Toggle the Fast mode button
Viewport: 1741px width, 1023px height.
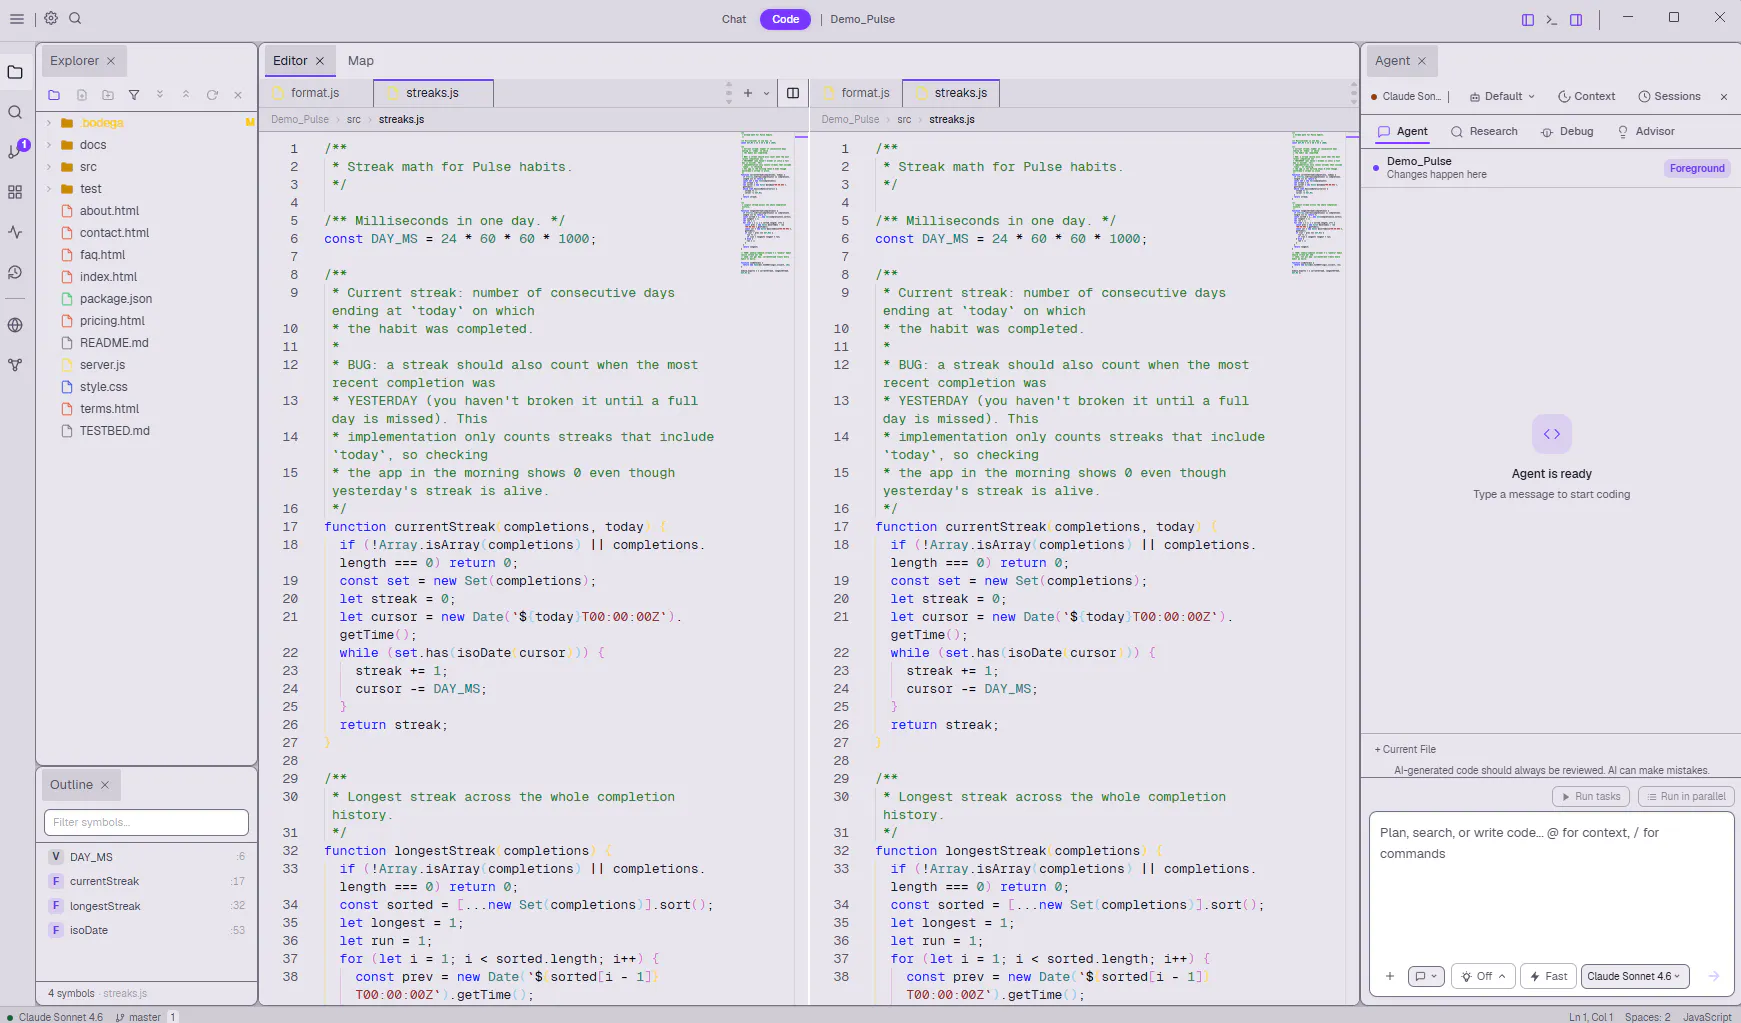pos(1549,976)
